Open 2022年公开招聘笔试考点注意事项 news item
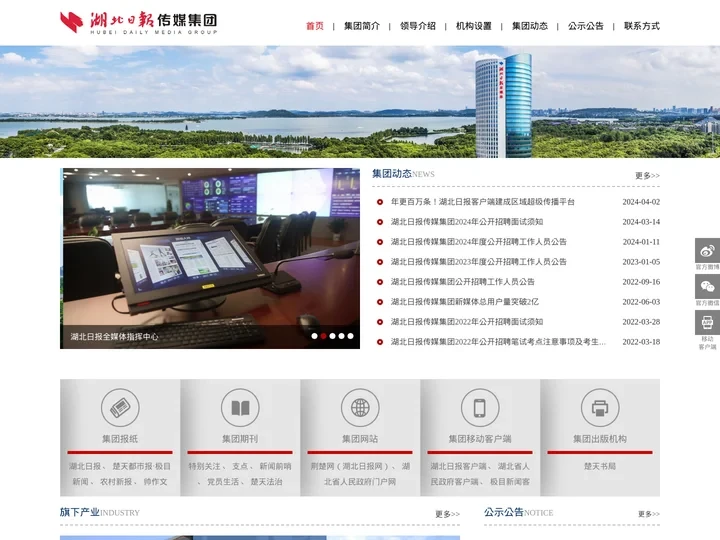This screenshot has height=540, width=720. click(498, 342)
